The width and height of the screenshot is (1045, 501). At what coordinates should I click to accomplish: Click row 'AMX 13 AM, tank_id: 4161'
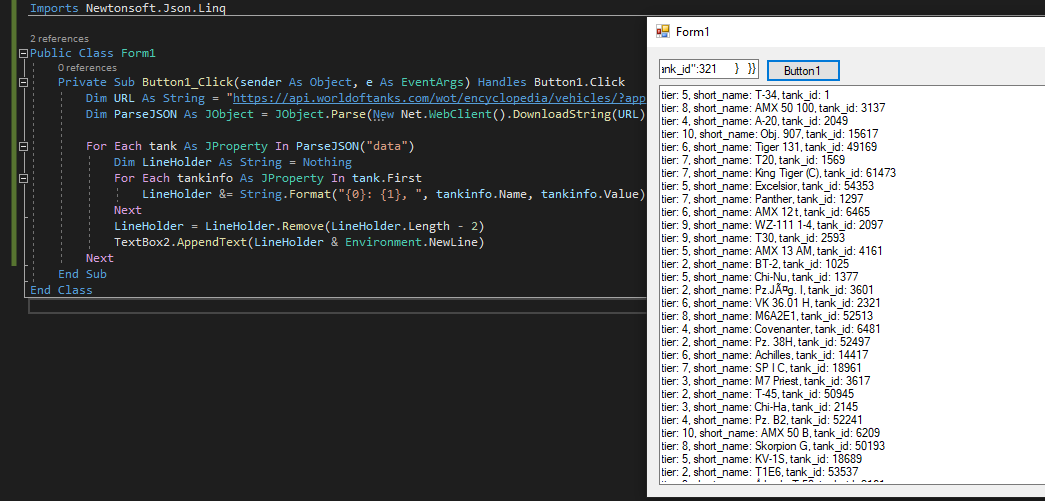coord(771,250)
